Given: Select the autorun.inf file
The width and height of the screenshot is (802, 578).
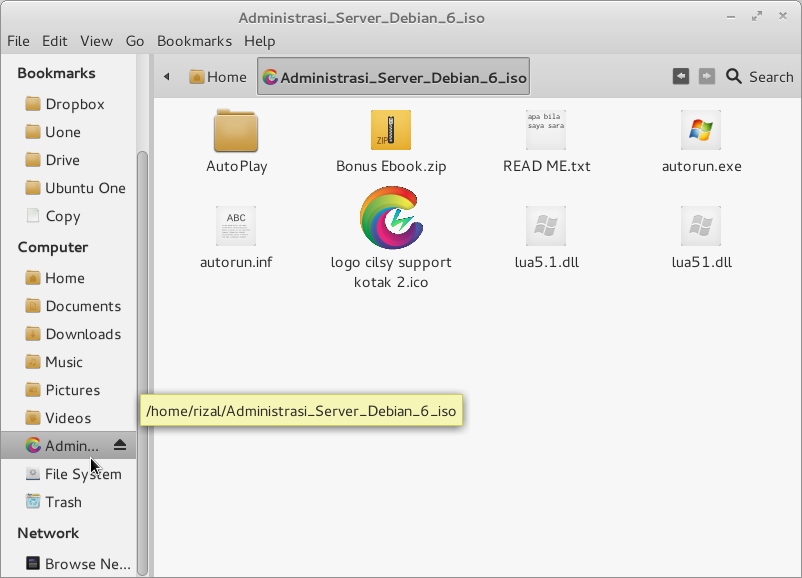Looking at the screenshot, I should tap(236, 226).
